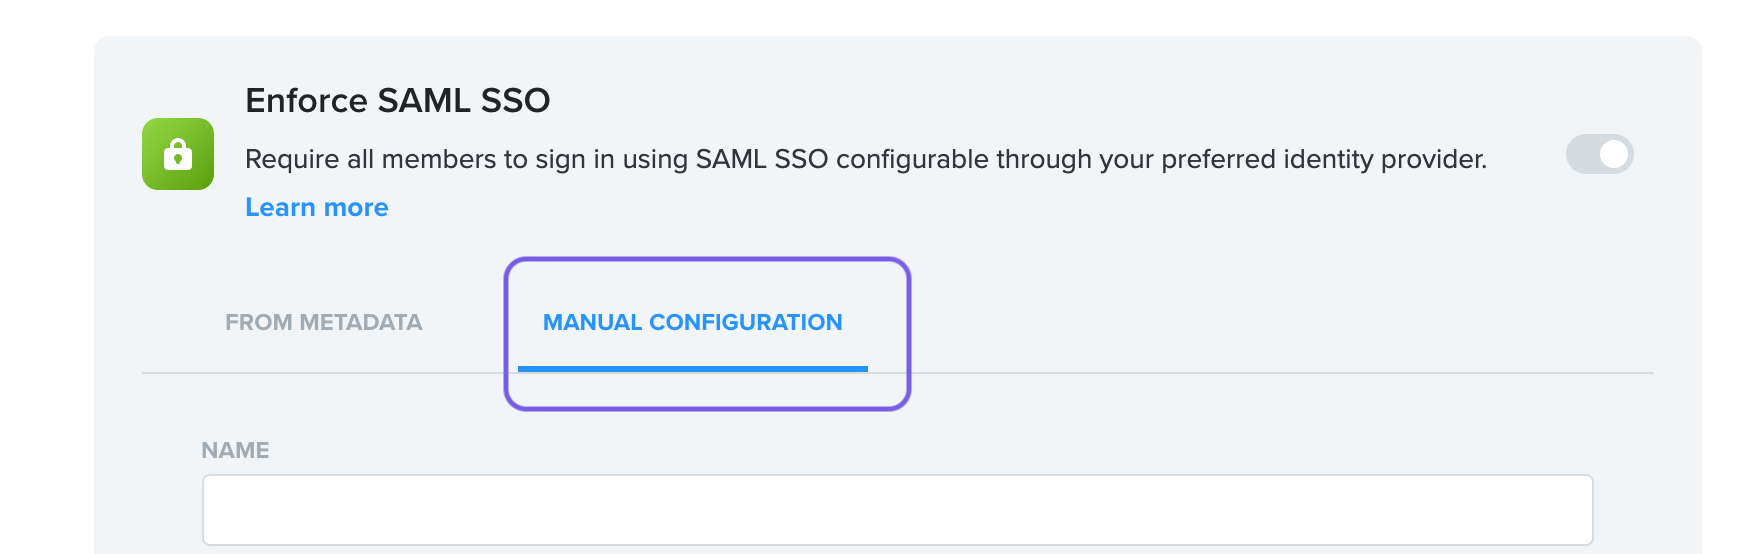The image size is (1764, 554).
Task: Follow the blue Learn more hyperlink
Action: [x=317, y=207]
